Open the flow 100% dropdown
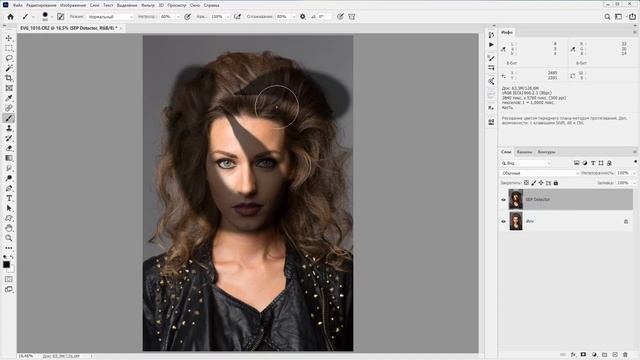Image resolution: width=640 pixels, height=360 pixels. pos(227,17)
